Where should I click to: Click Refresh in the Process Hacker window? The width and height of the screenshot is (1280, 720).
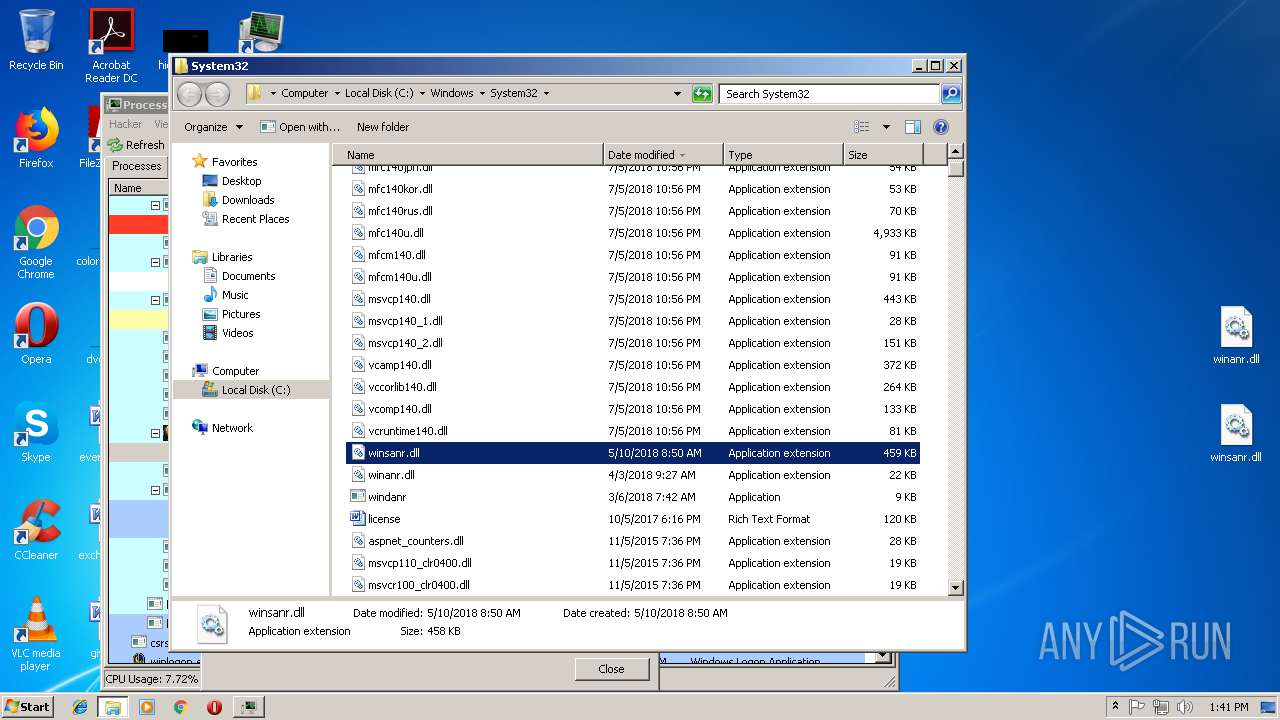pyautogui.click(x=137, y=145)
